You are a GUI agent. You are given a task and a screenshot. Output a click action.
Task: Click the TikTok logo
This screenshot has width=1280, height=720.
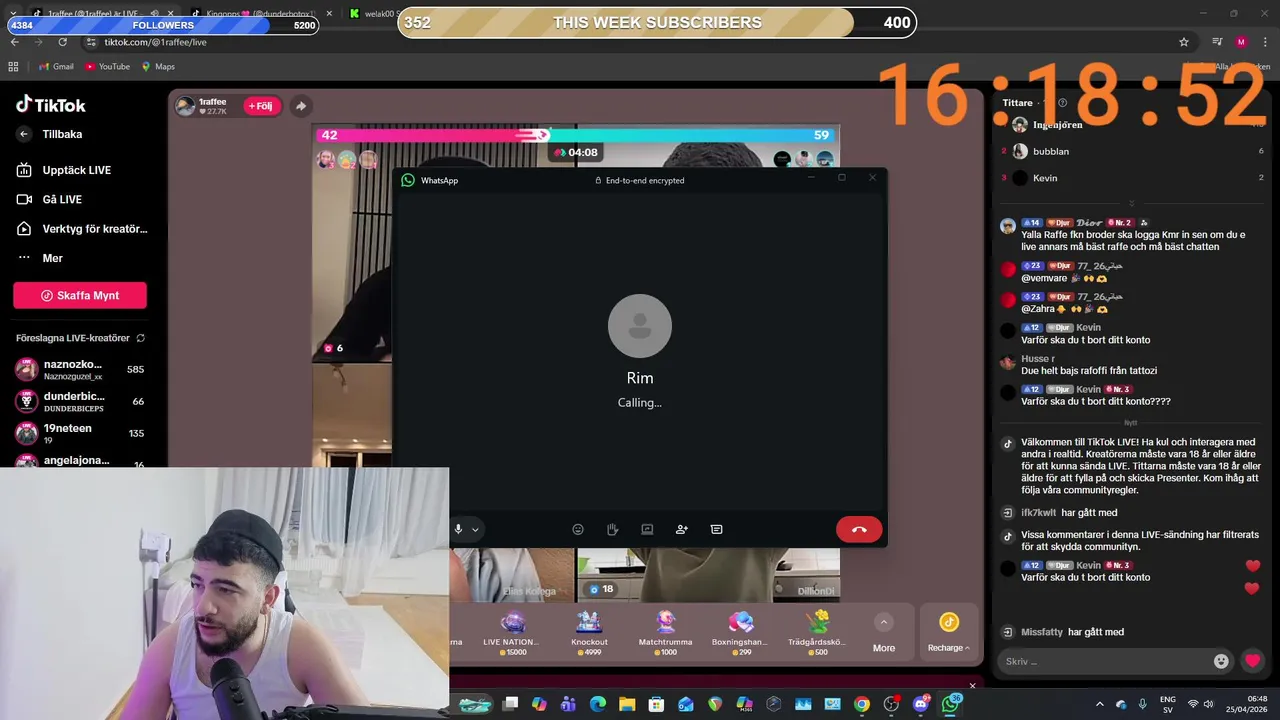pos(51,105)
